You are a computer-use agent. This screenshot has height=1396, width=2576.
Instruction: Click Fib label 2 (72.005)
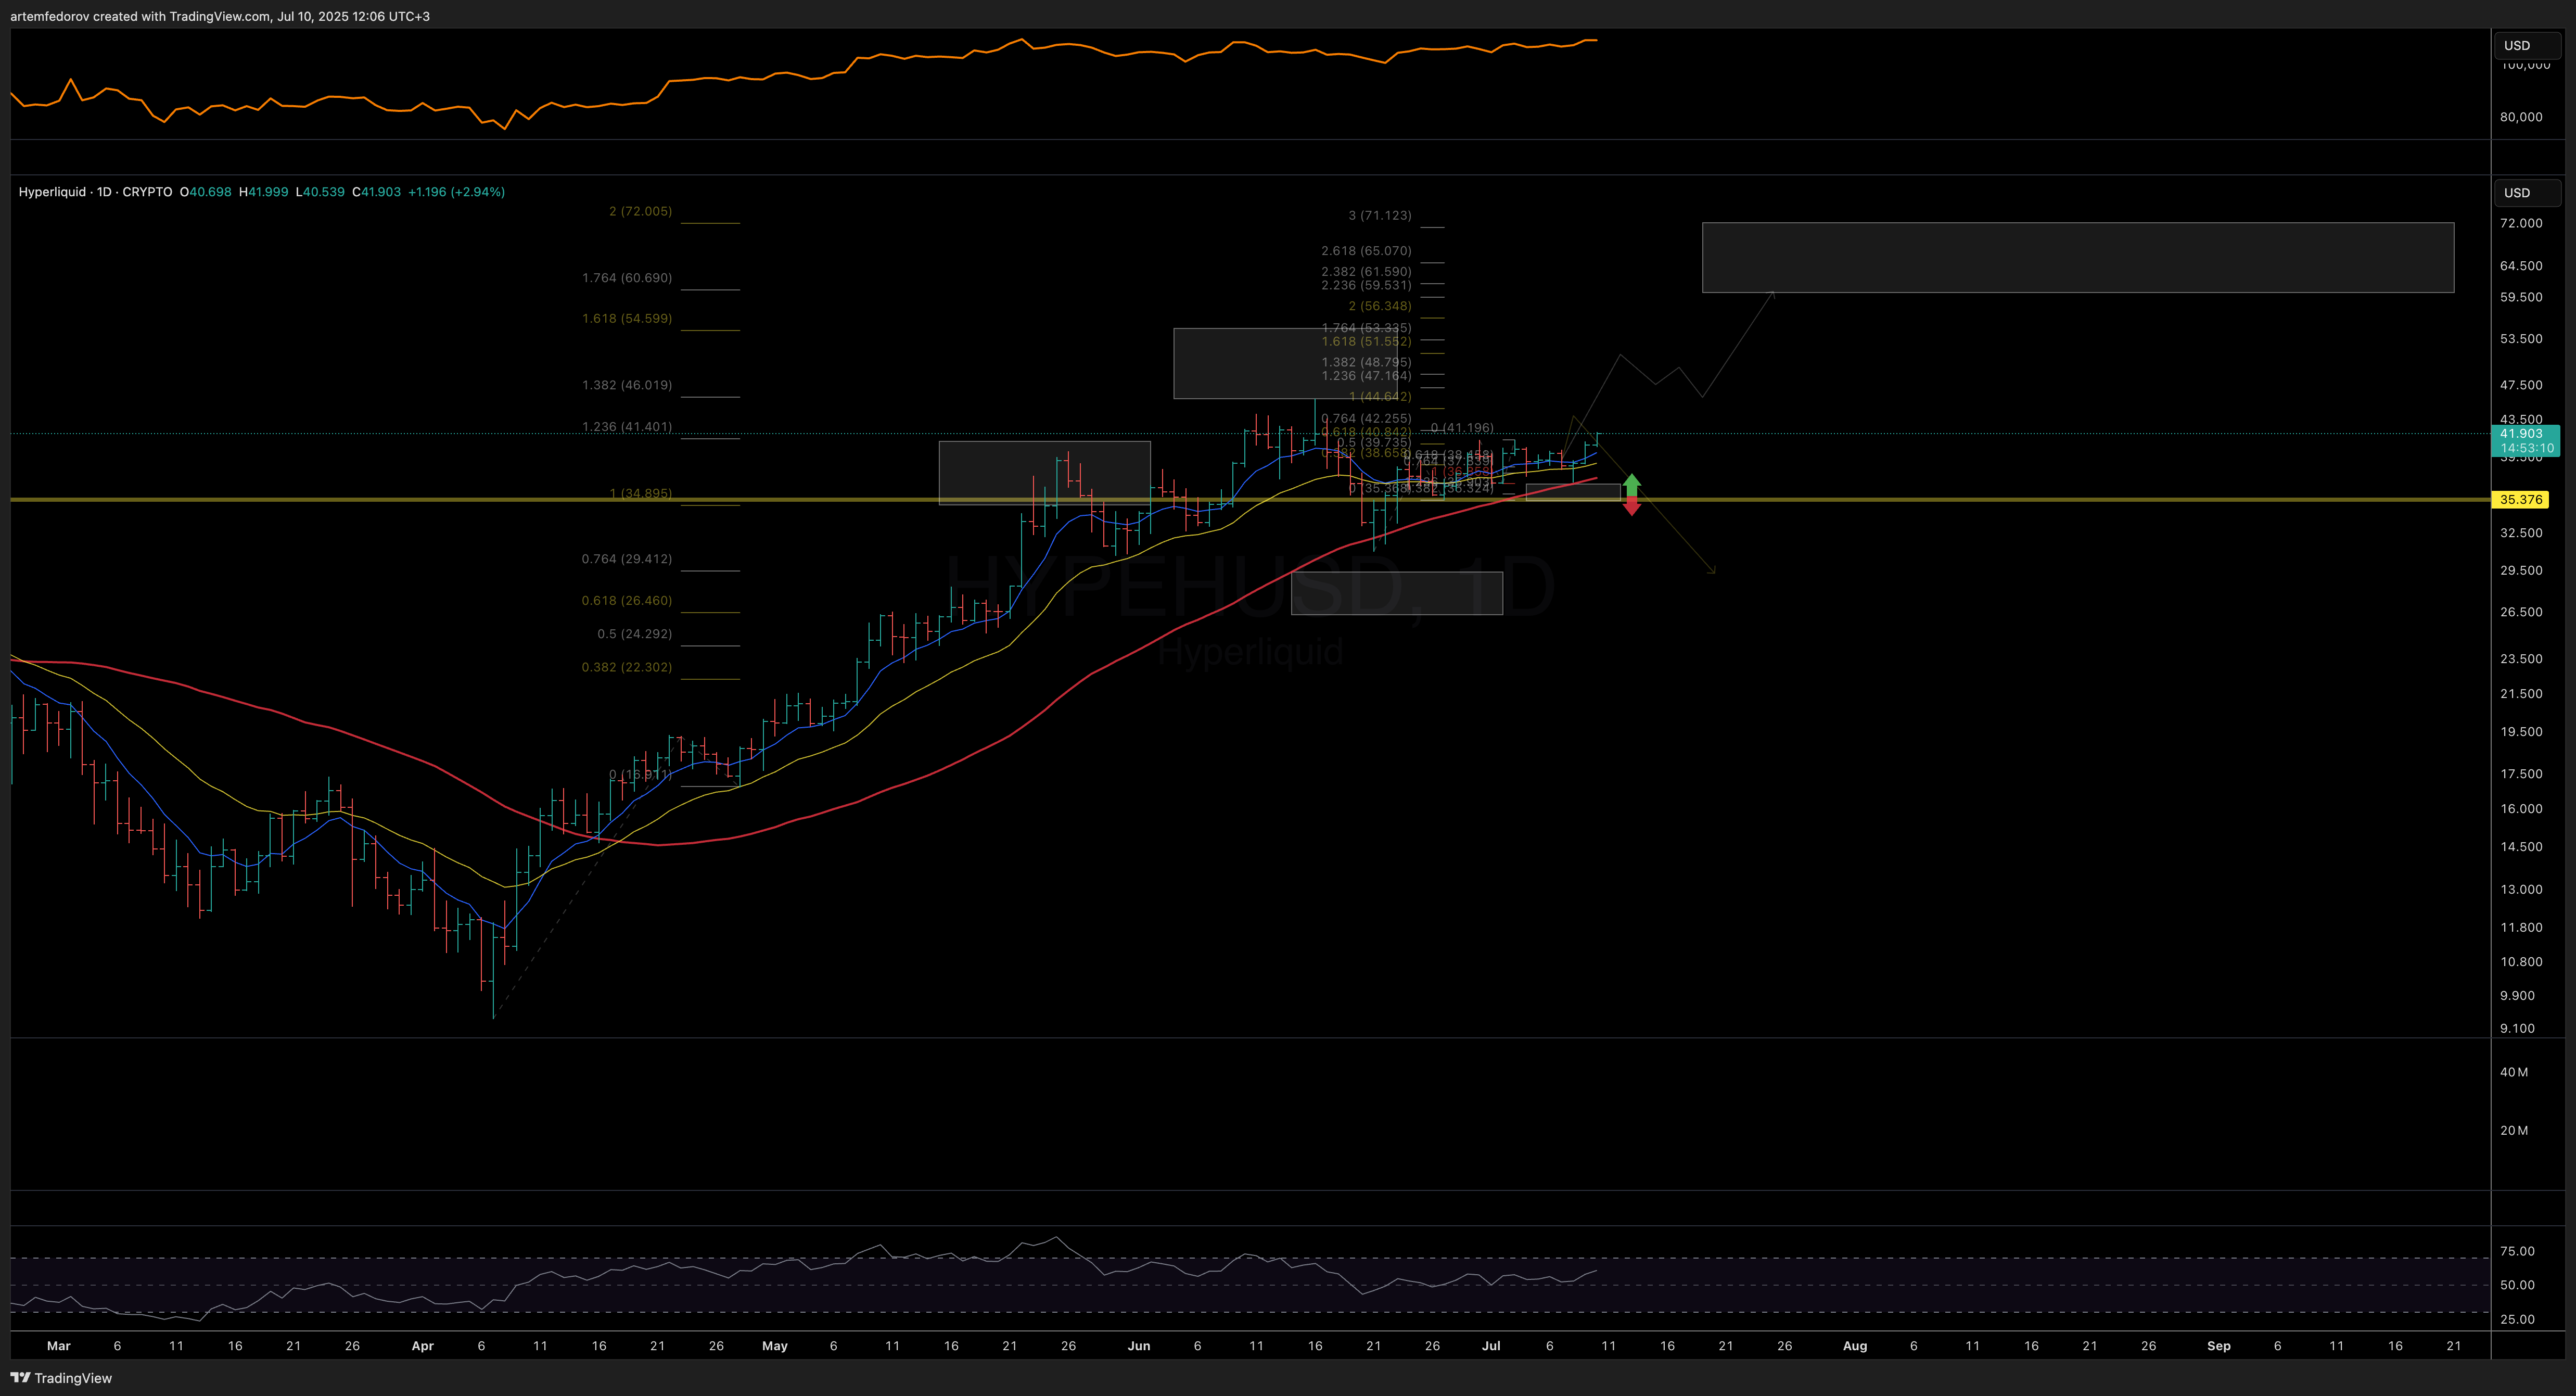pyautogui.click(x=640, y=211)
